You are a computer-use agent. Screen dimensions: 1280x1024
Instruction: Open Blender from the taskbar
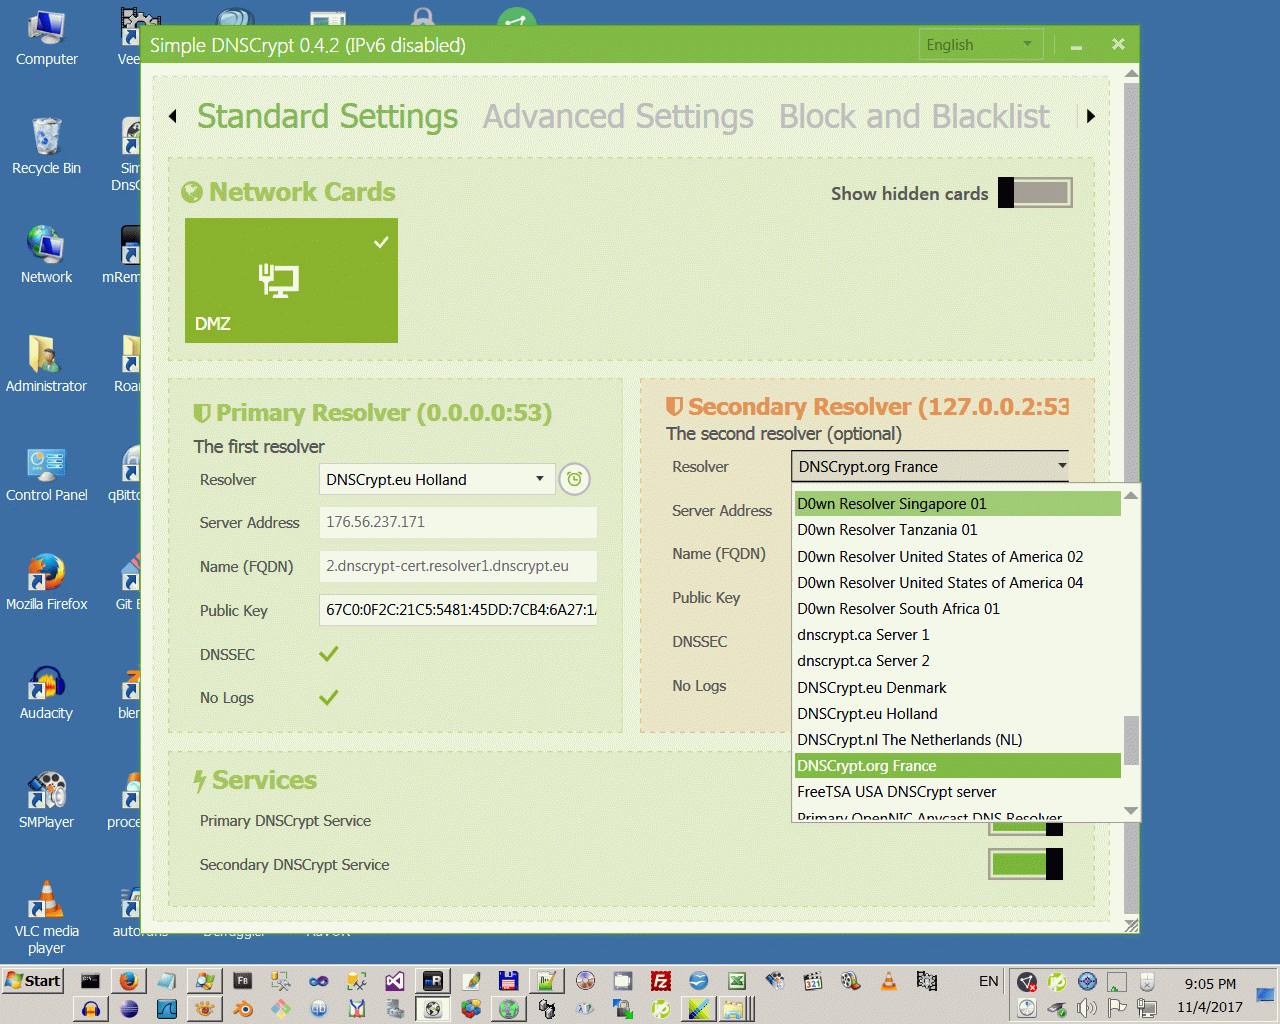pyautogui.click(x=243, y=1009)
